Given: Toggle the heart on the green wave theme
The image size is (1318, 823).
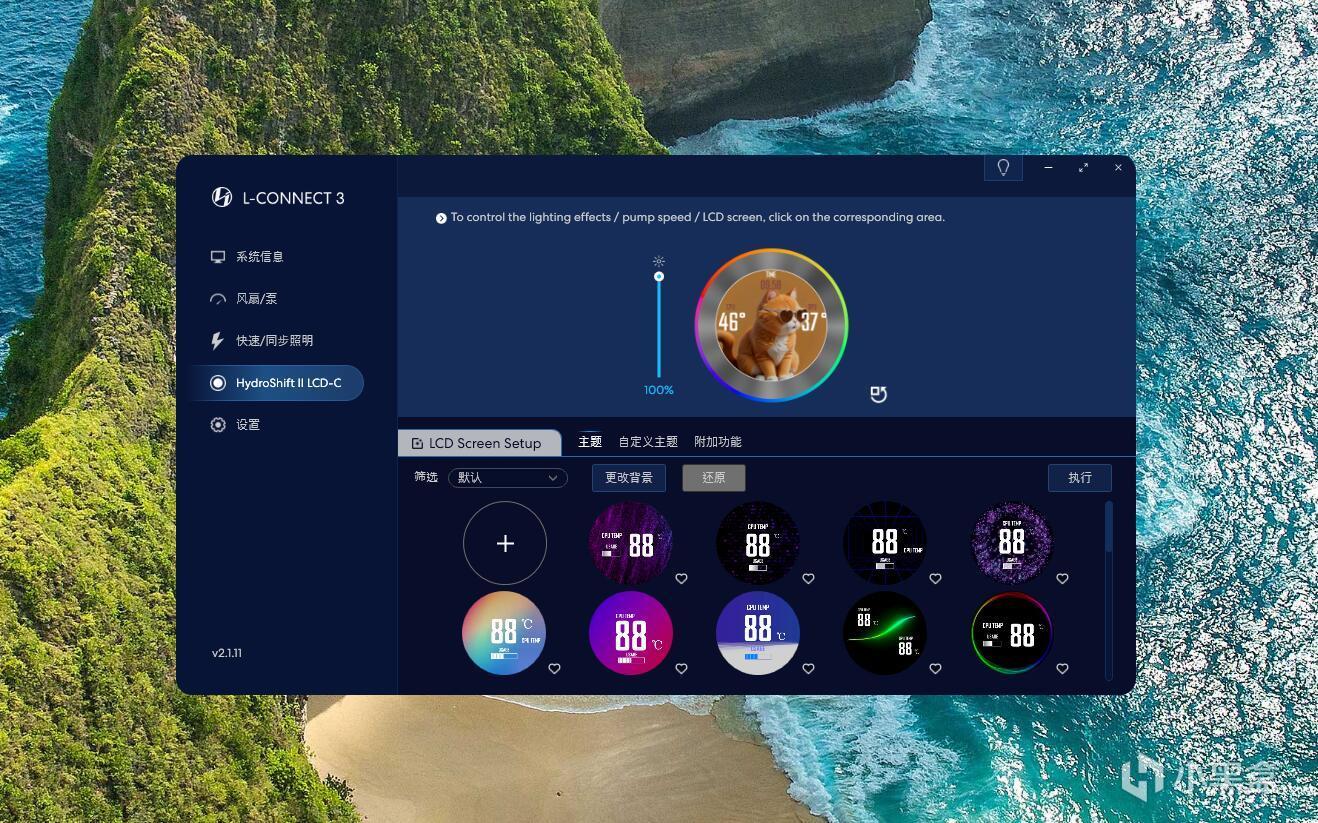Looking at the screenshot, I should (x=935, y=668).
